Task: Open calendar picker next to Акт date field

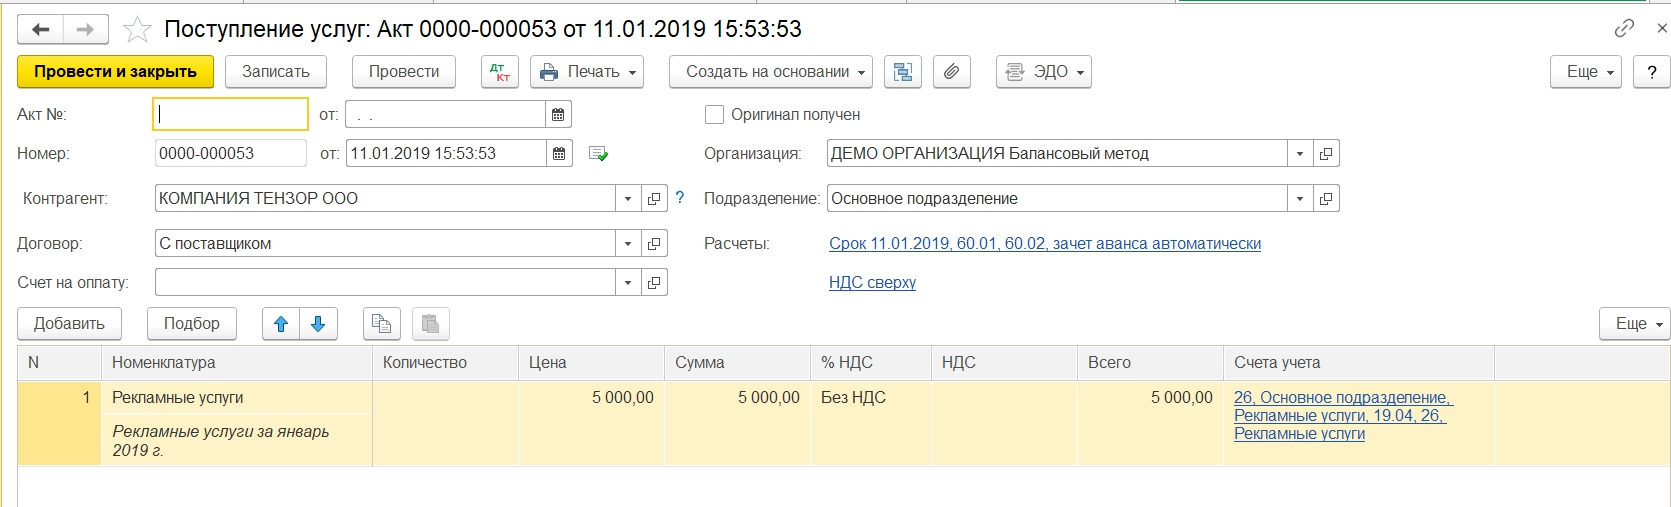Action: (x=558, y=115)
